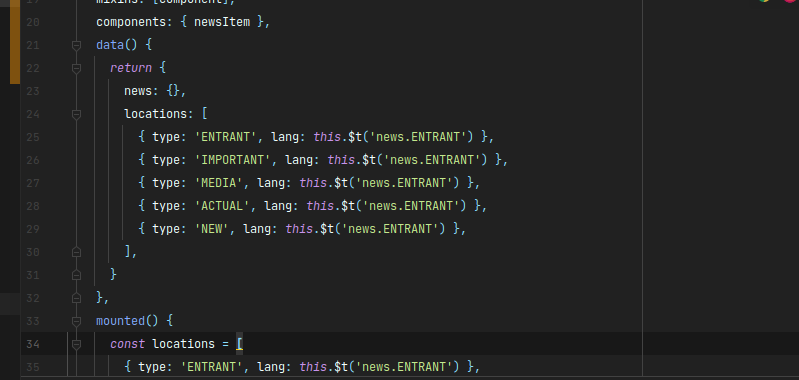
Task: Collapse the data() function fold marker
Action: pyautogui.click(x=76, y=45)
